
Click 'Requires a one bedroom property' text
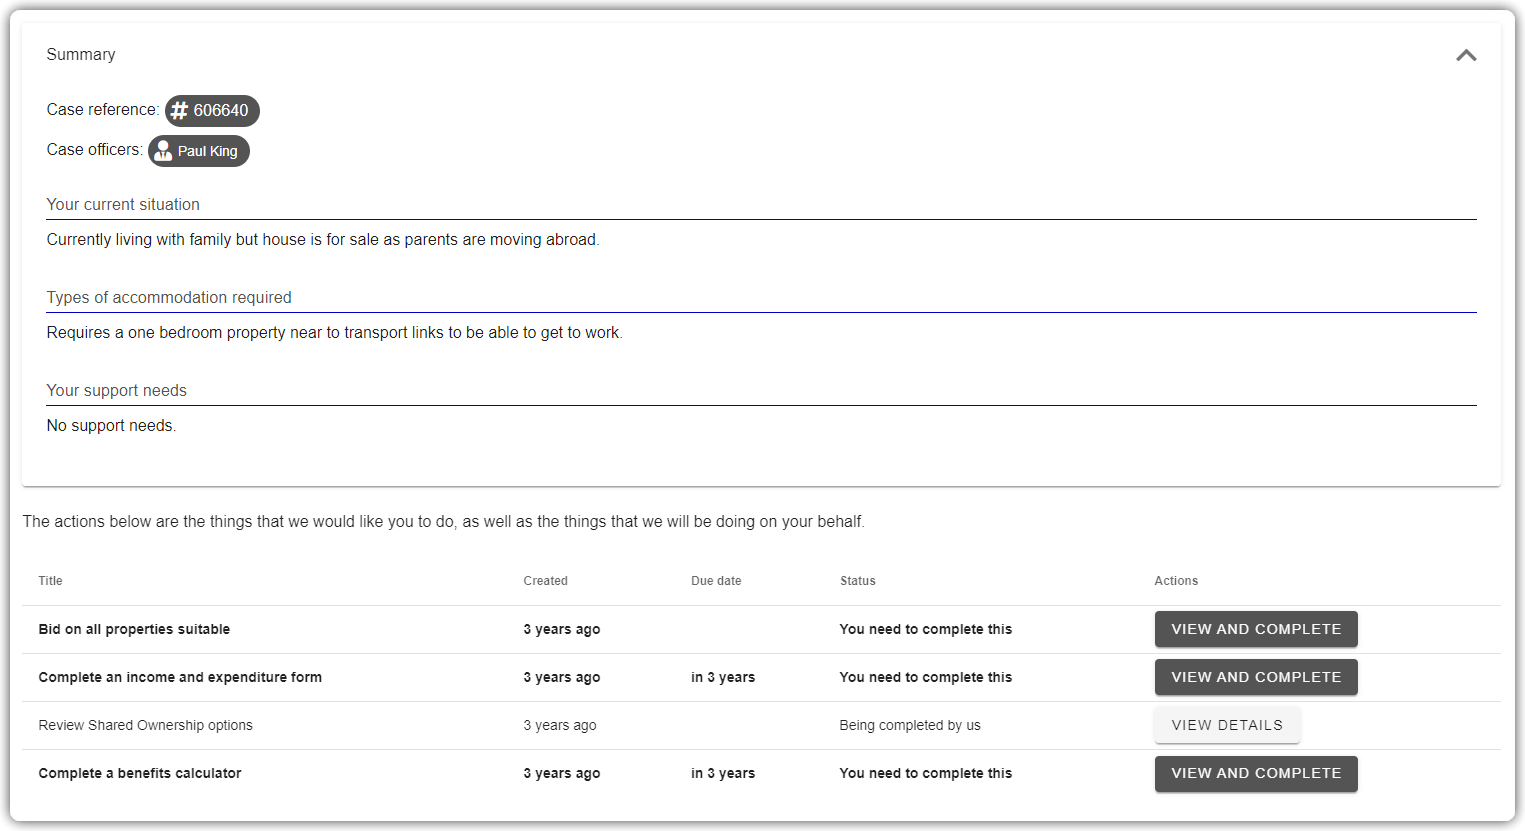[x=335, y=333]
